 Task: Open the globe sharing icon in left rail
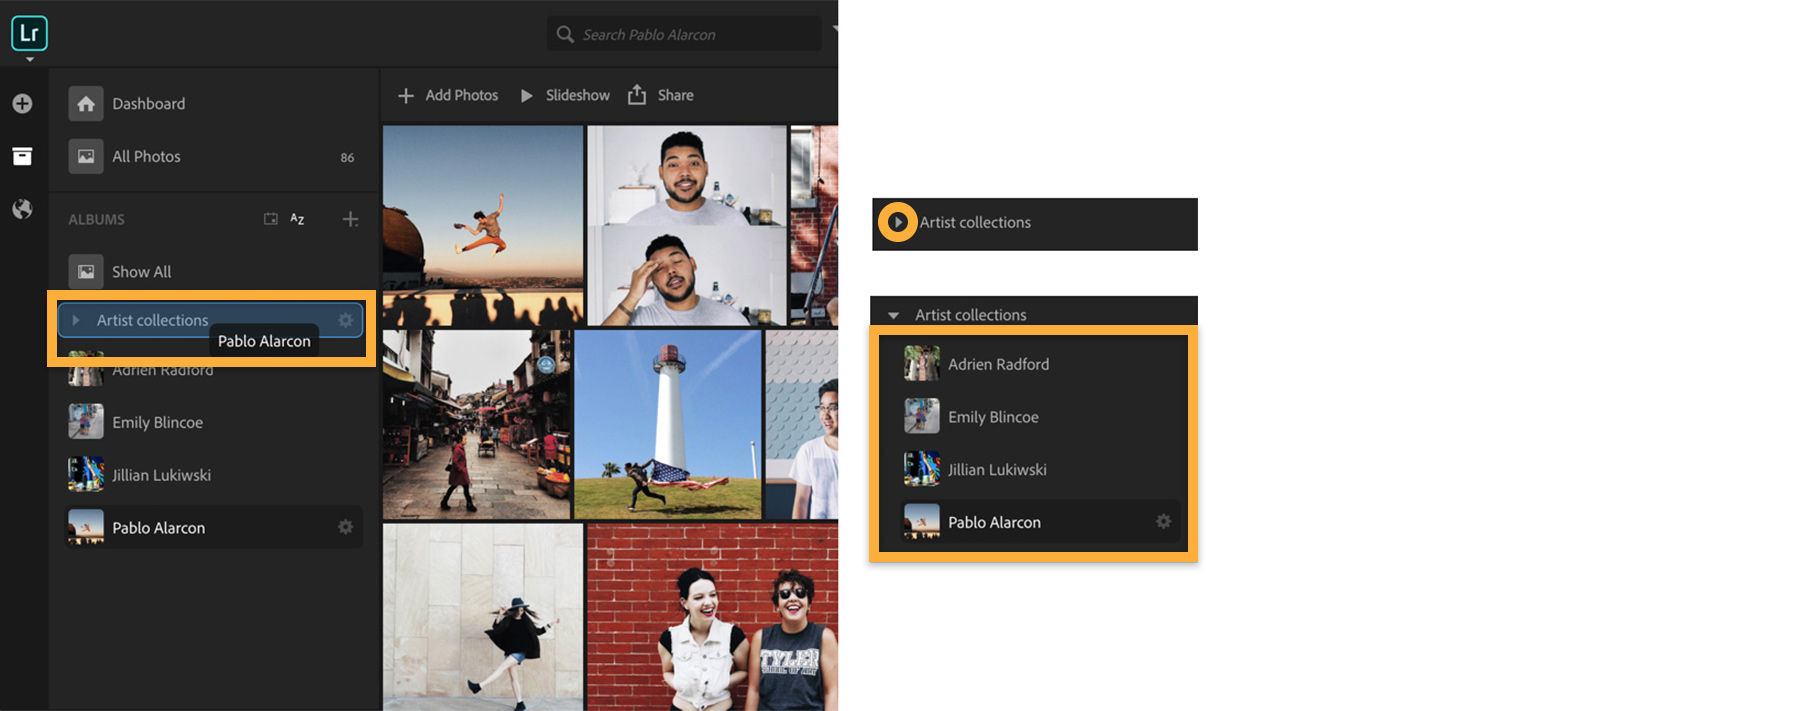coord(22,209)
